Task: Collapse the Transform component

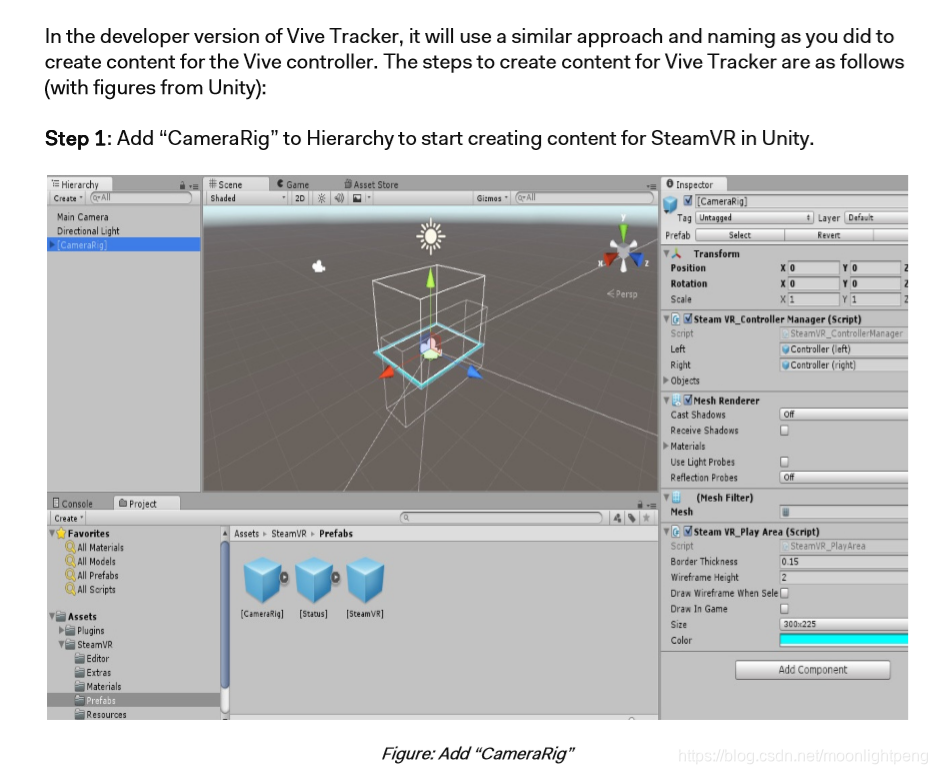Action: click(666, 253)
